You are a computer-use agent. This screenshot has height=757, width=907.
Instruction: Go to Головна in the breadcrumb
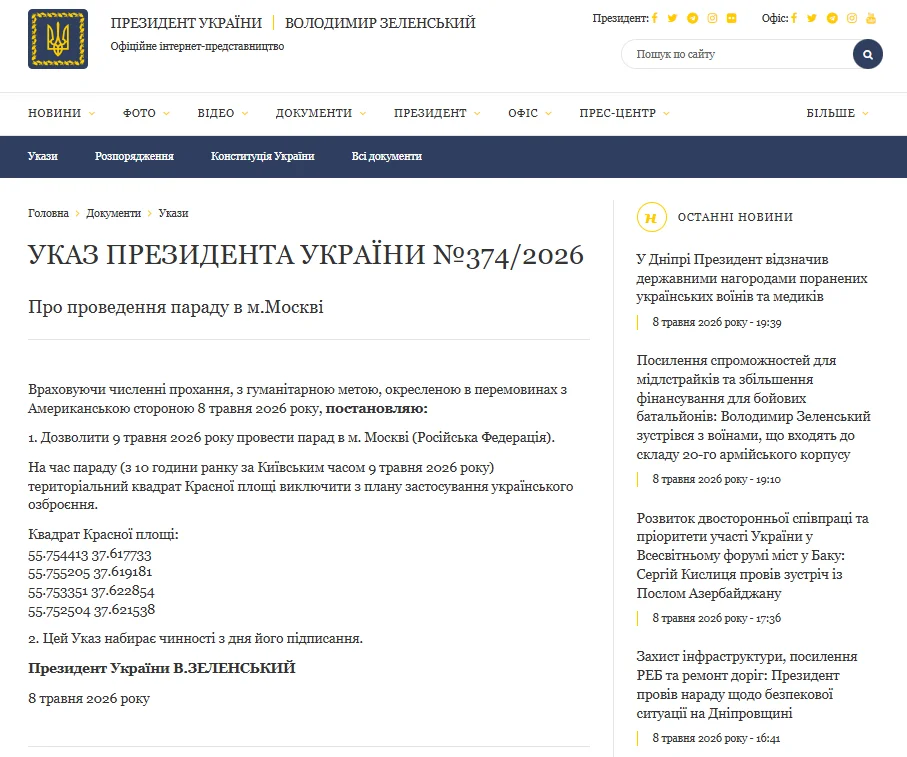48,213
